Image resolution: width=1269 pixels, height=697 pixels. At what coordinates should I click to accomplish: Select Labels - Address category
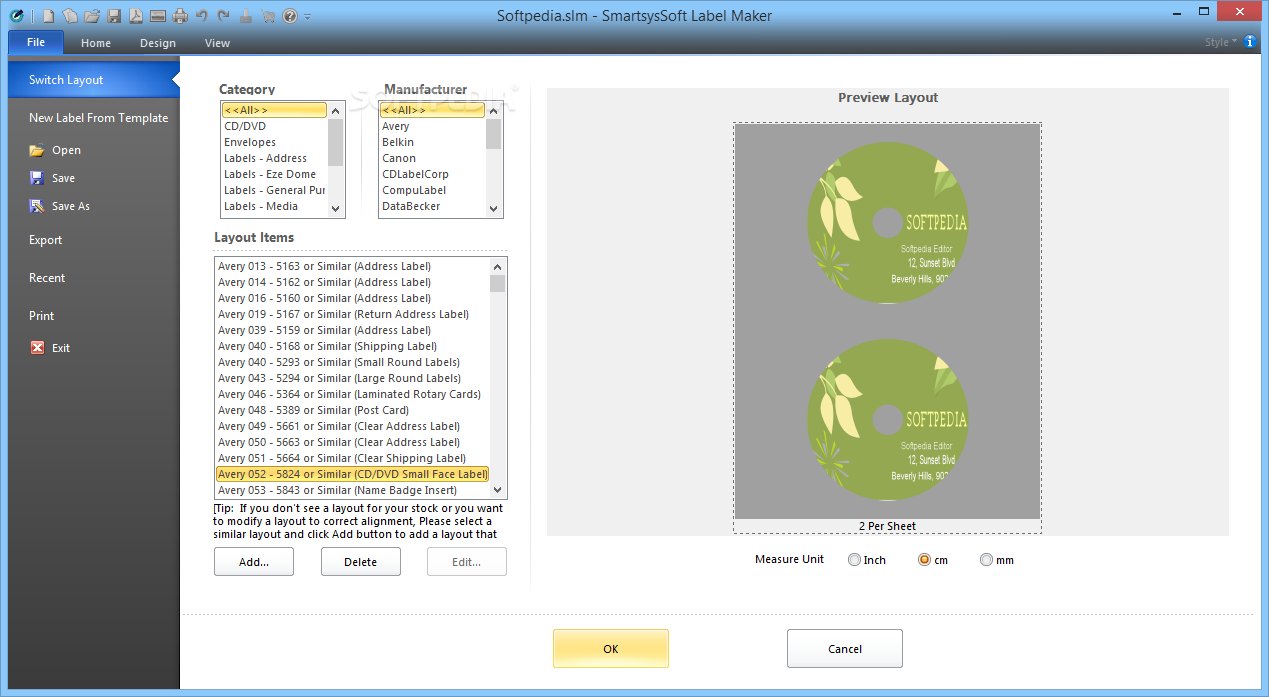pyautogui.click(x=265, y=158)
